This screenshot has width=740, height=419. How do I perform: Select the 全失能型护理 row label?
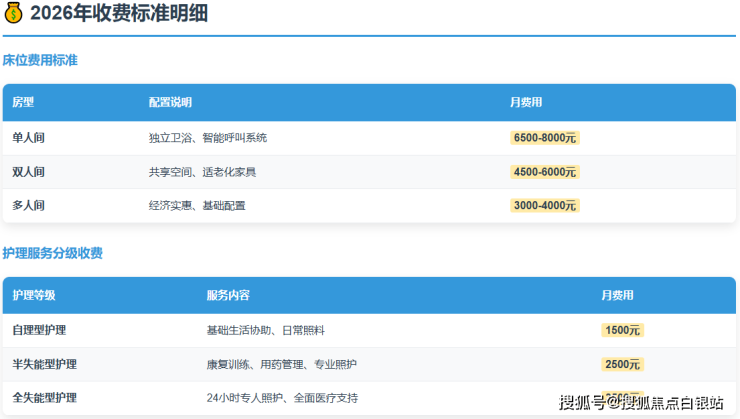45,398
